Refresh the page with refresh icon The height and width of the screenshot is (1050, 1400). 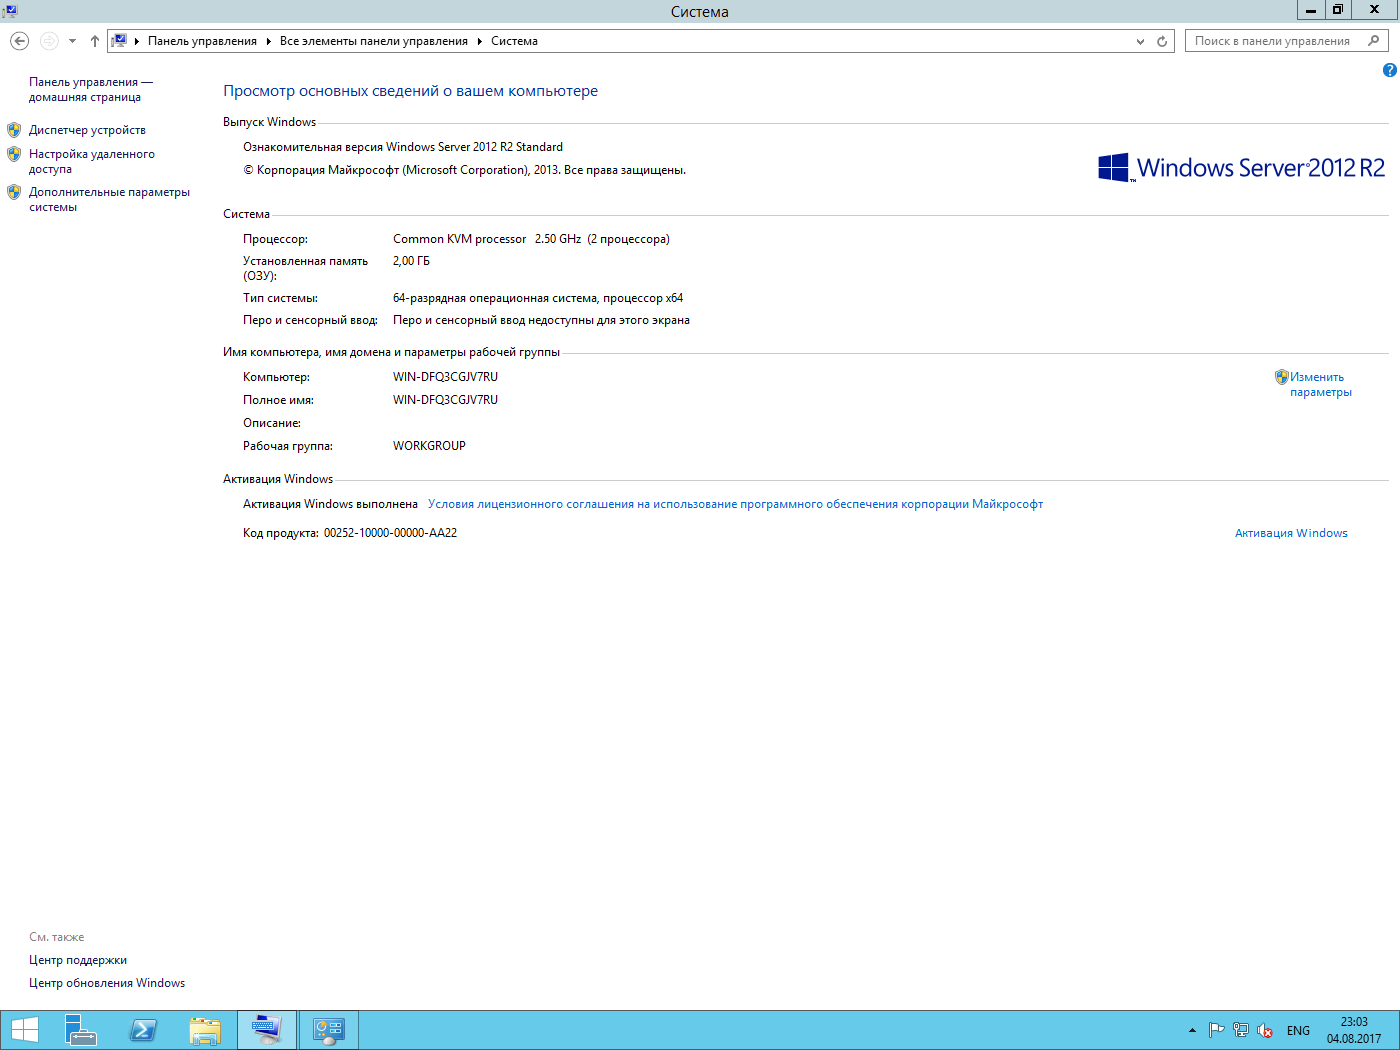click(x=1162, y=41)
